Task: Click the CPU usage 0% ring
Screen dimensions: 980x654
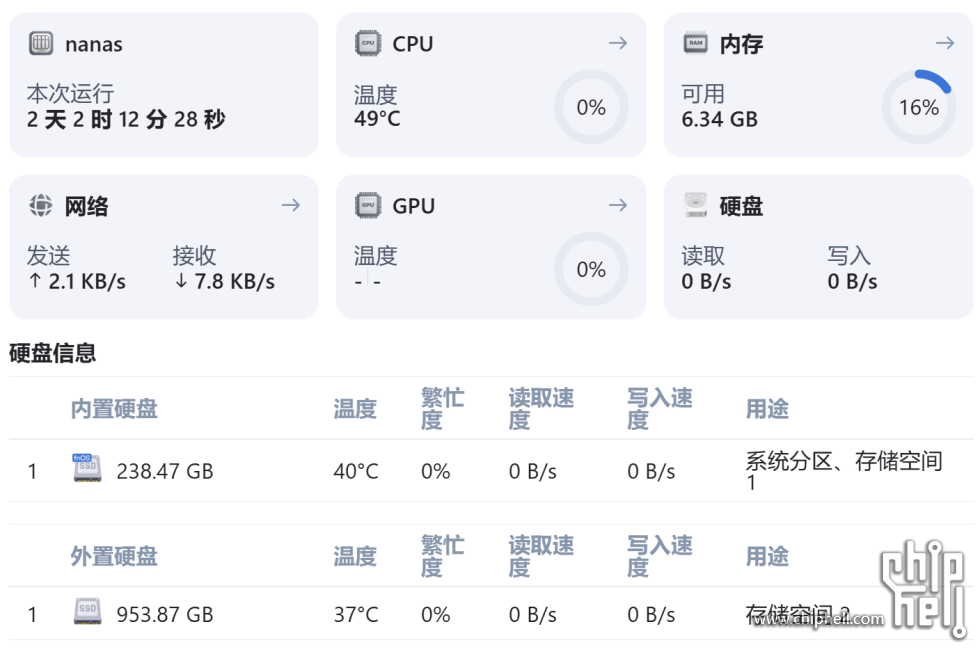Action: pos(591,107)
